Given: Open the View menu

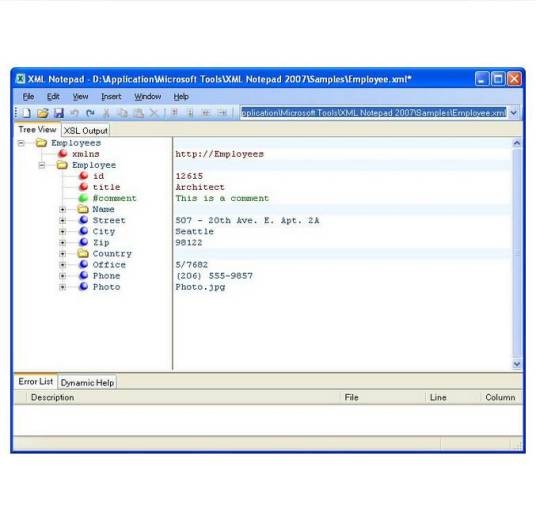Looking at the screenshot, I should point(80,97).
